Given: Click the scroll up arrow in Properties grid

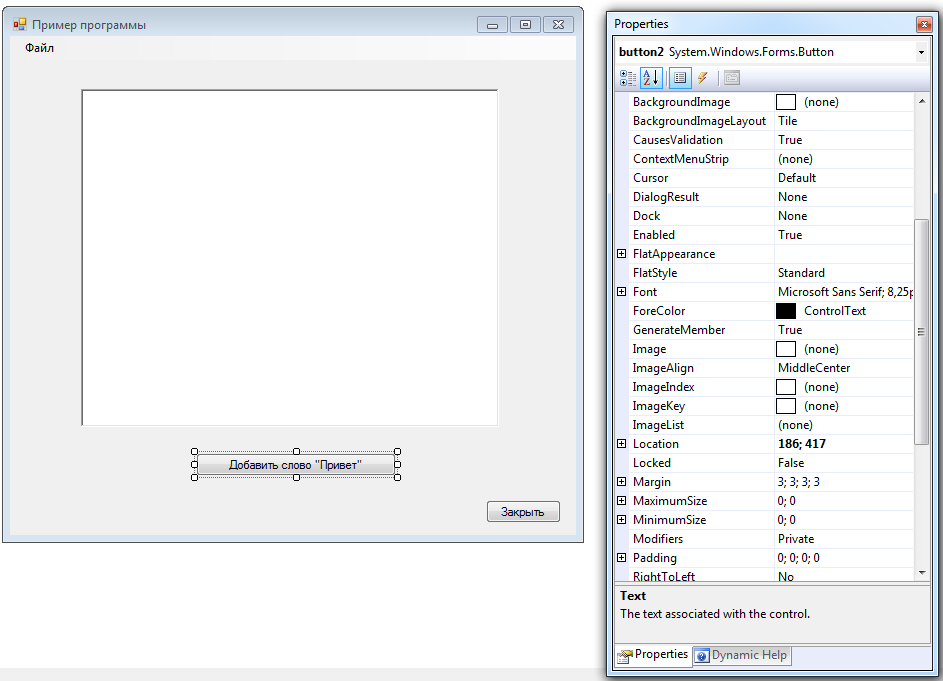Looking at the screenshot, I should pyautogui.click(x=922, y=102).
